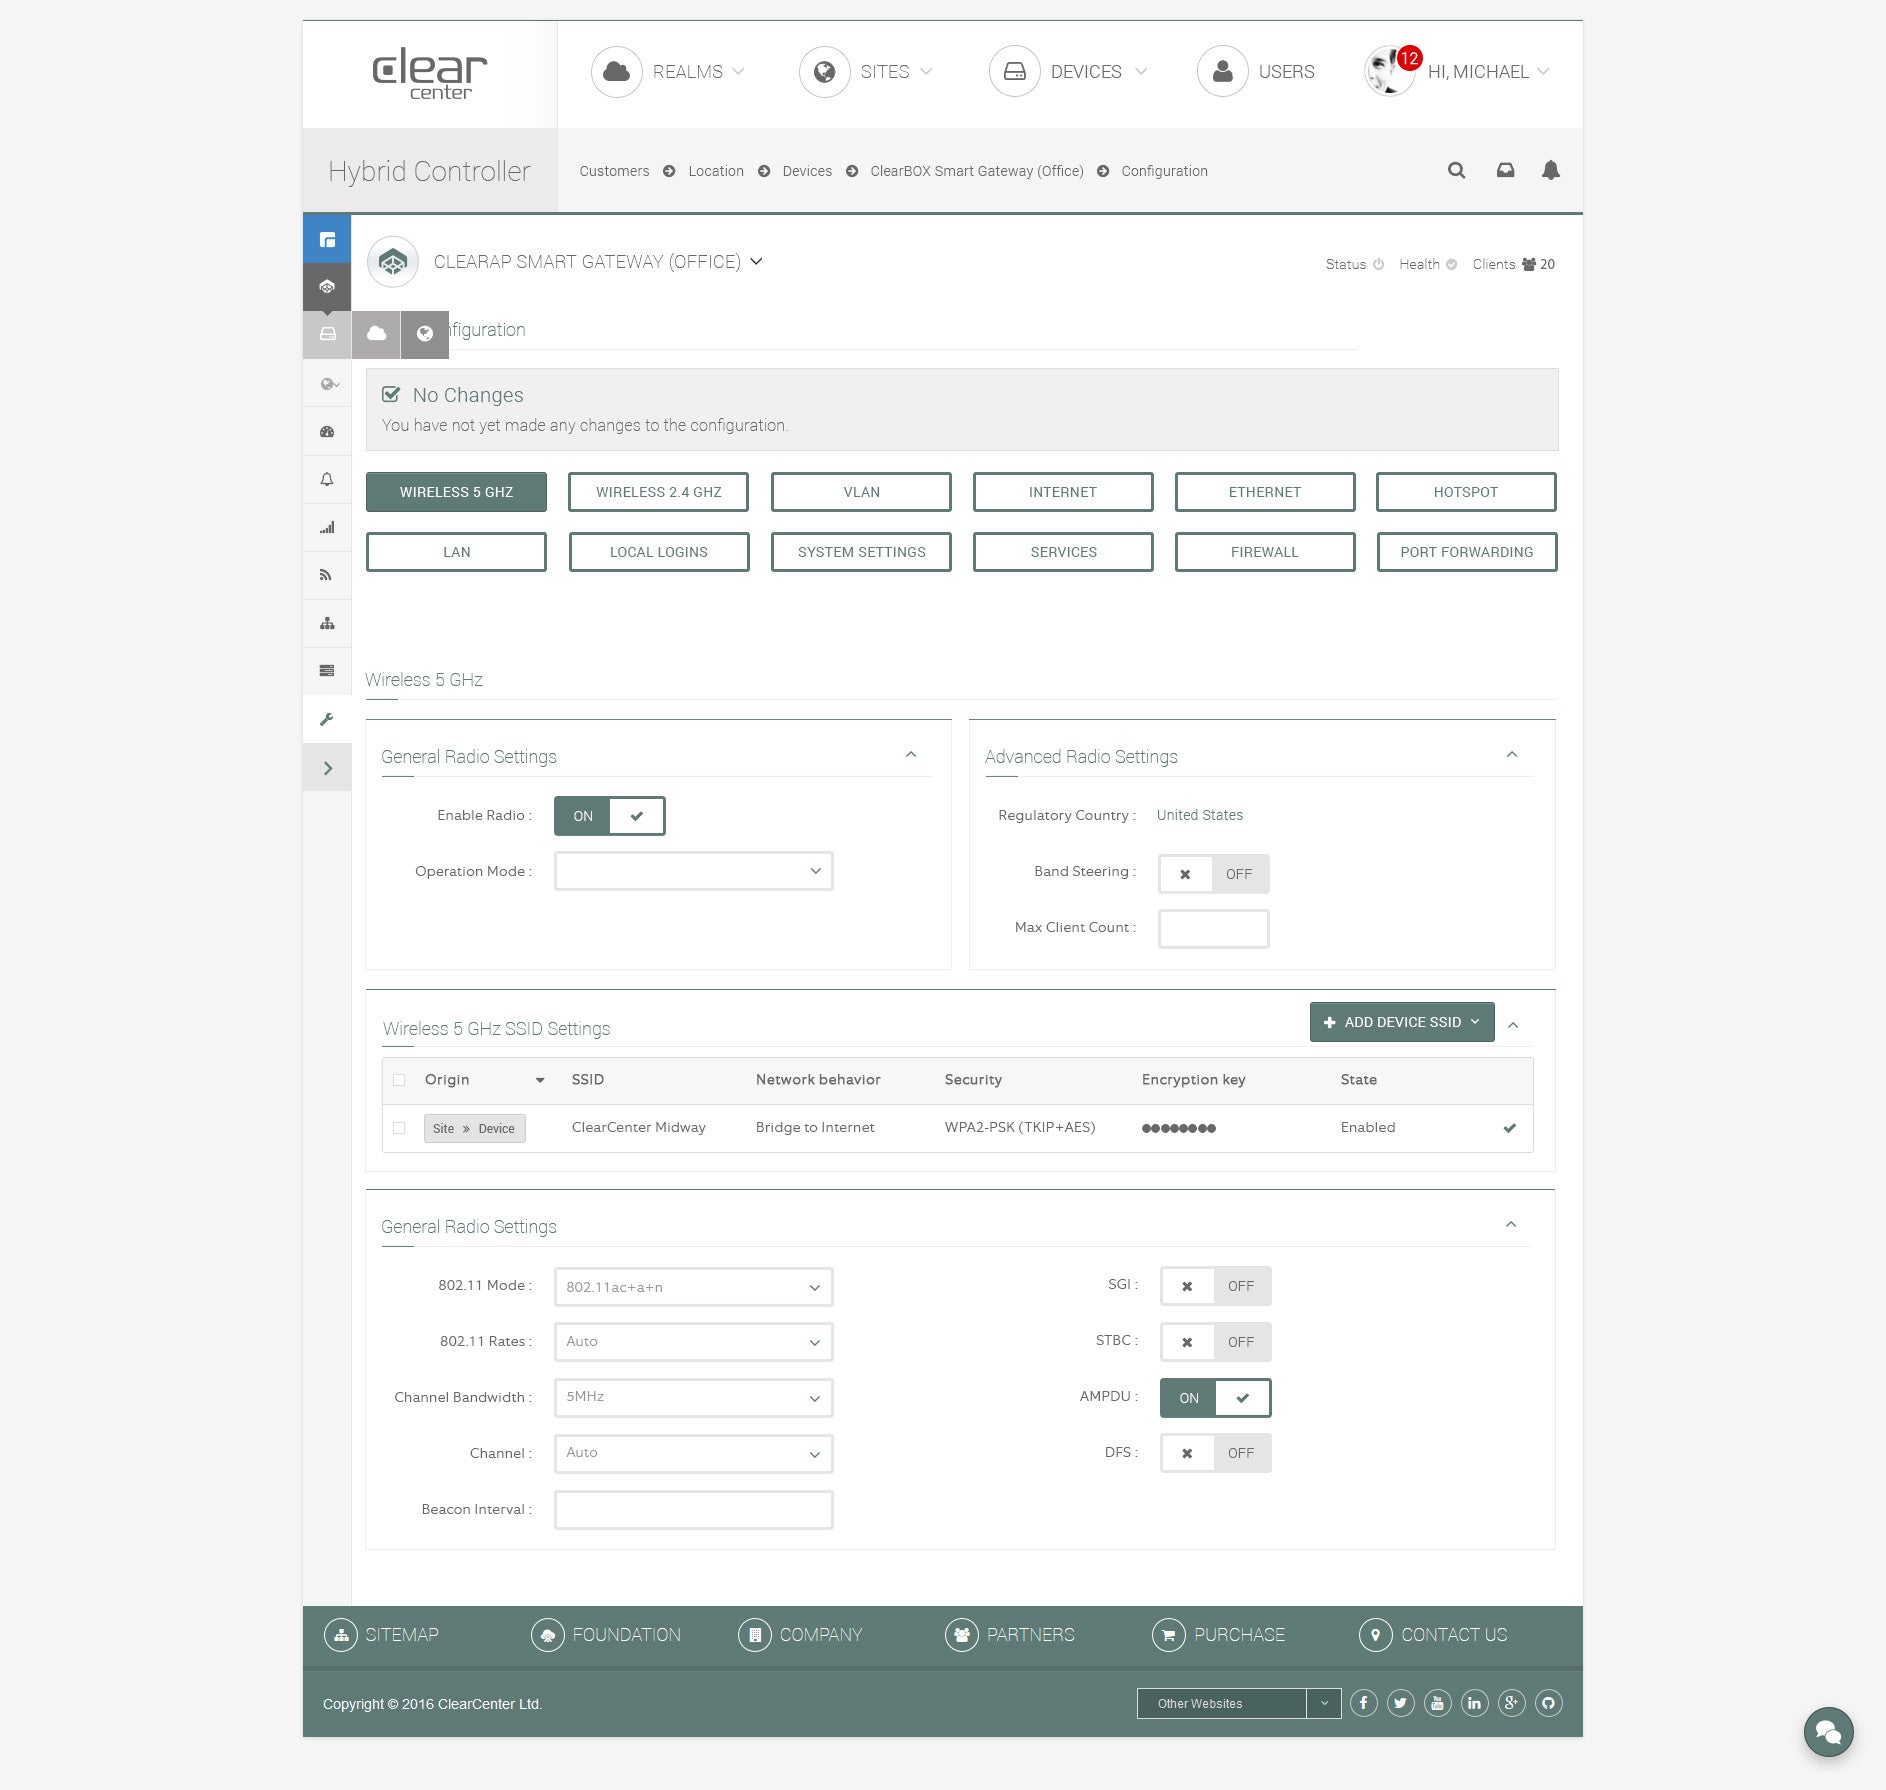Click Michael's profile avatar

[x=1389, y=72]
